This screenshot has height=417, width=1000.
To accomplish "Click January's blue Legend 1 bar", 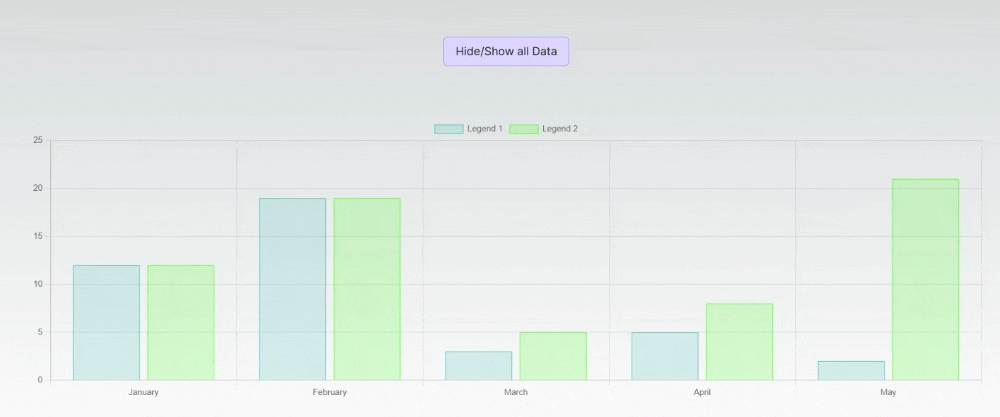I will 107,323.
